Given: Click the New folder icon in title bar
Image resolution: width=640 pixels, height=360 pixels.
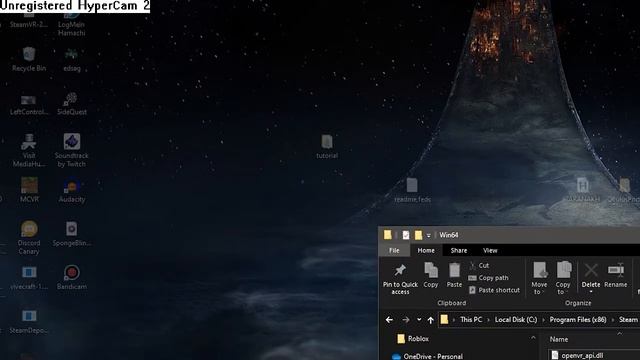Looking at the screenshot, I should pos(418,235).
